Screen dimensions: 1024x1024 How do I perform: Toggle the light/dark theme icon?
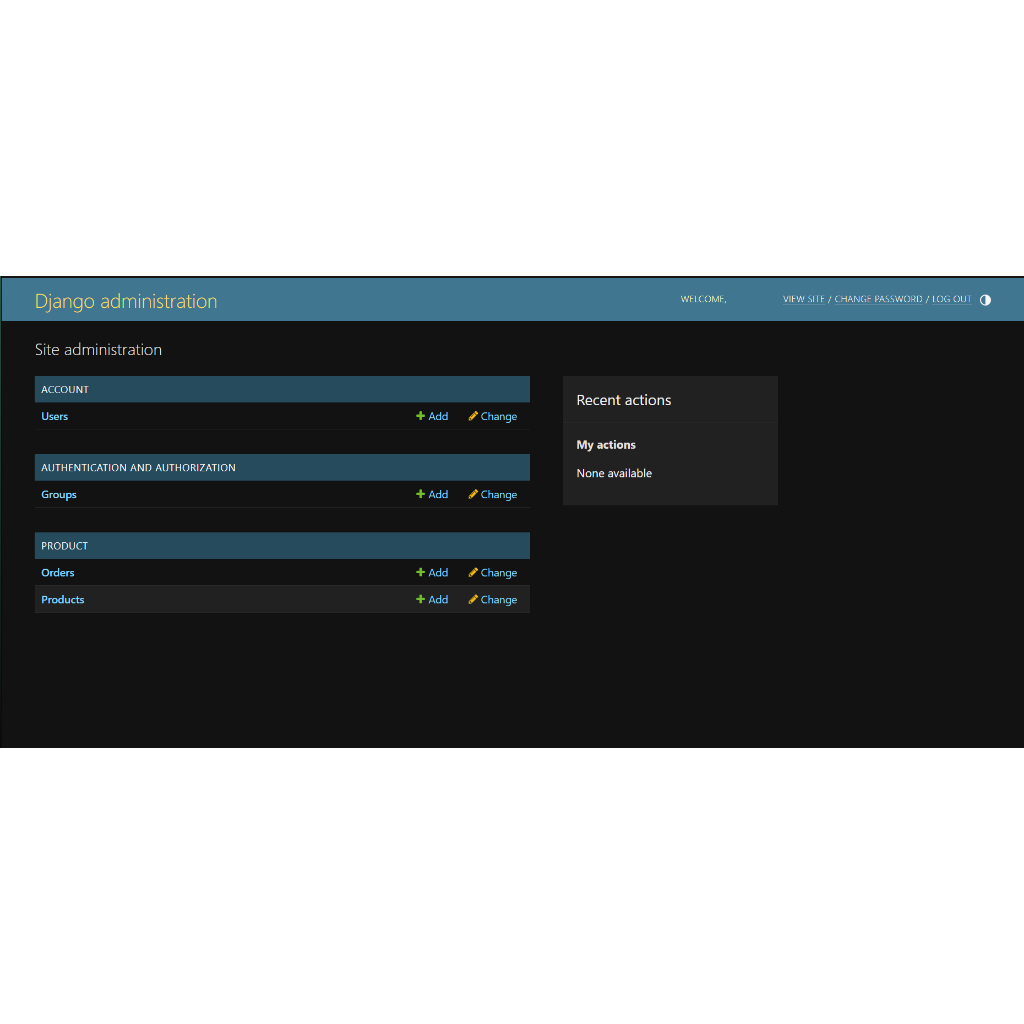(x=985, y=300)
